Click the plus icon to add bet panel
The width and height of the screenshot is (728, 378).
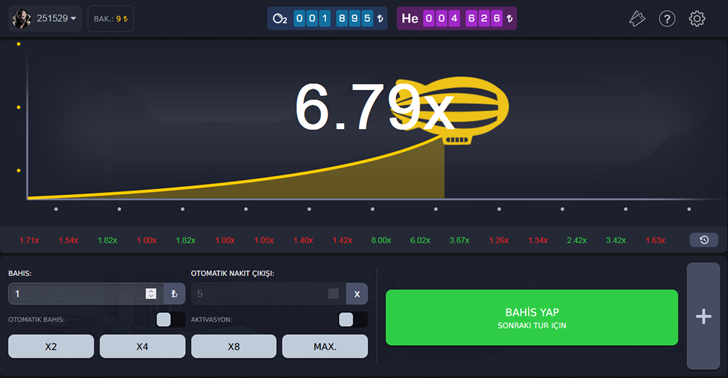pos(703,316)
